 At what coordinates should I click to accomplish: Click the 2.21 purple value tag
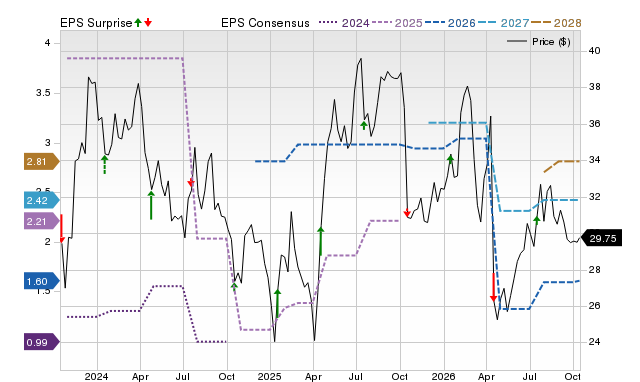(x=42, y=222)
